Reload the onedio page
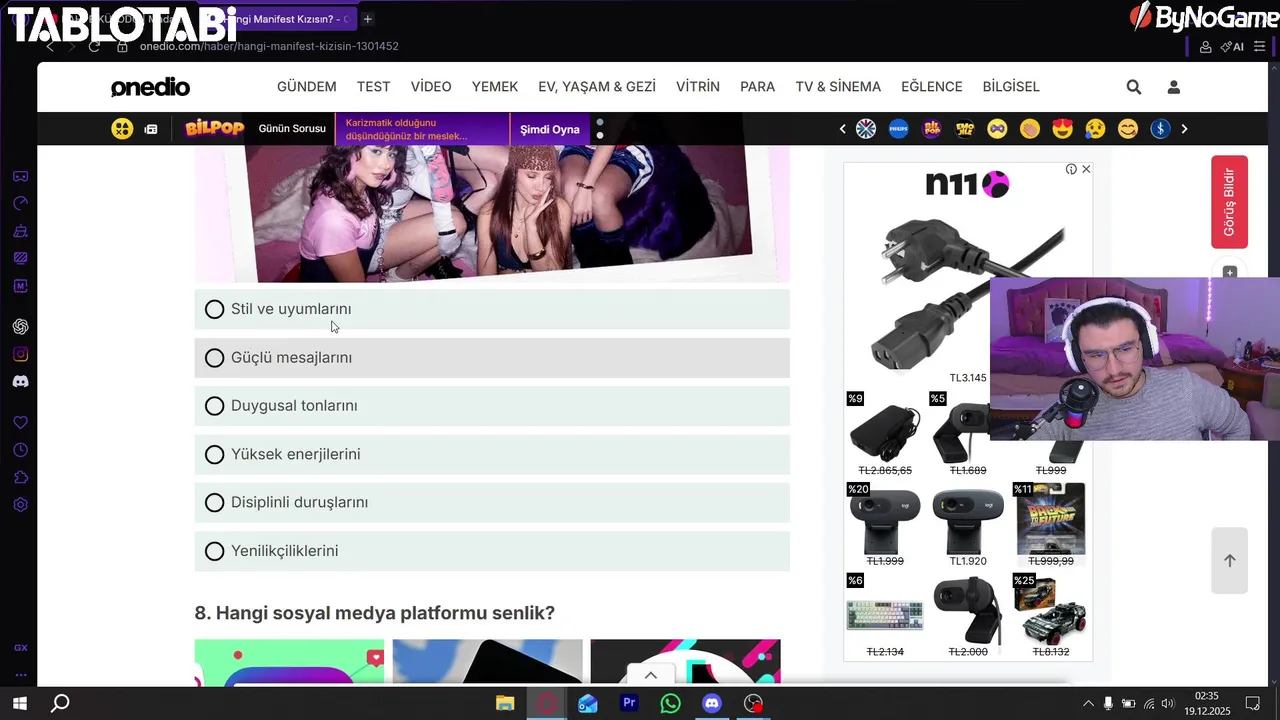Screen dimensions: 1280x720 point(94,46)
